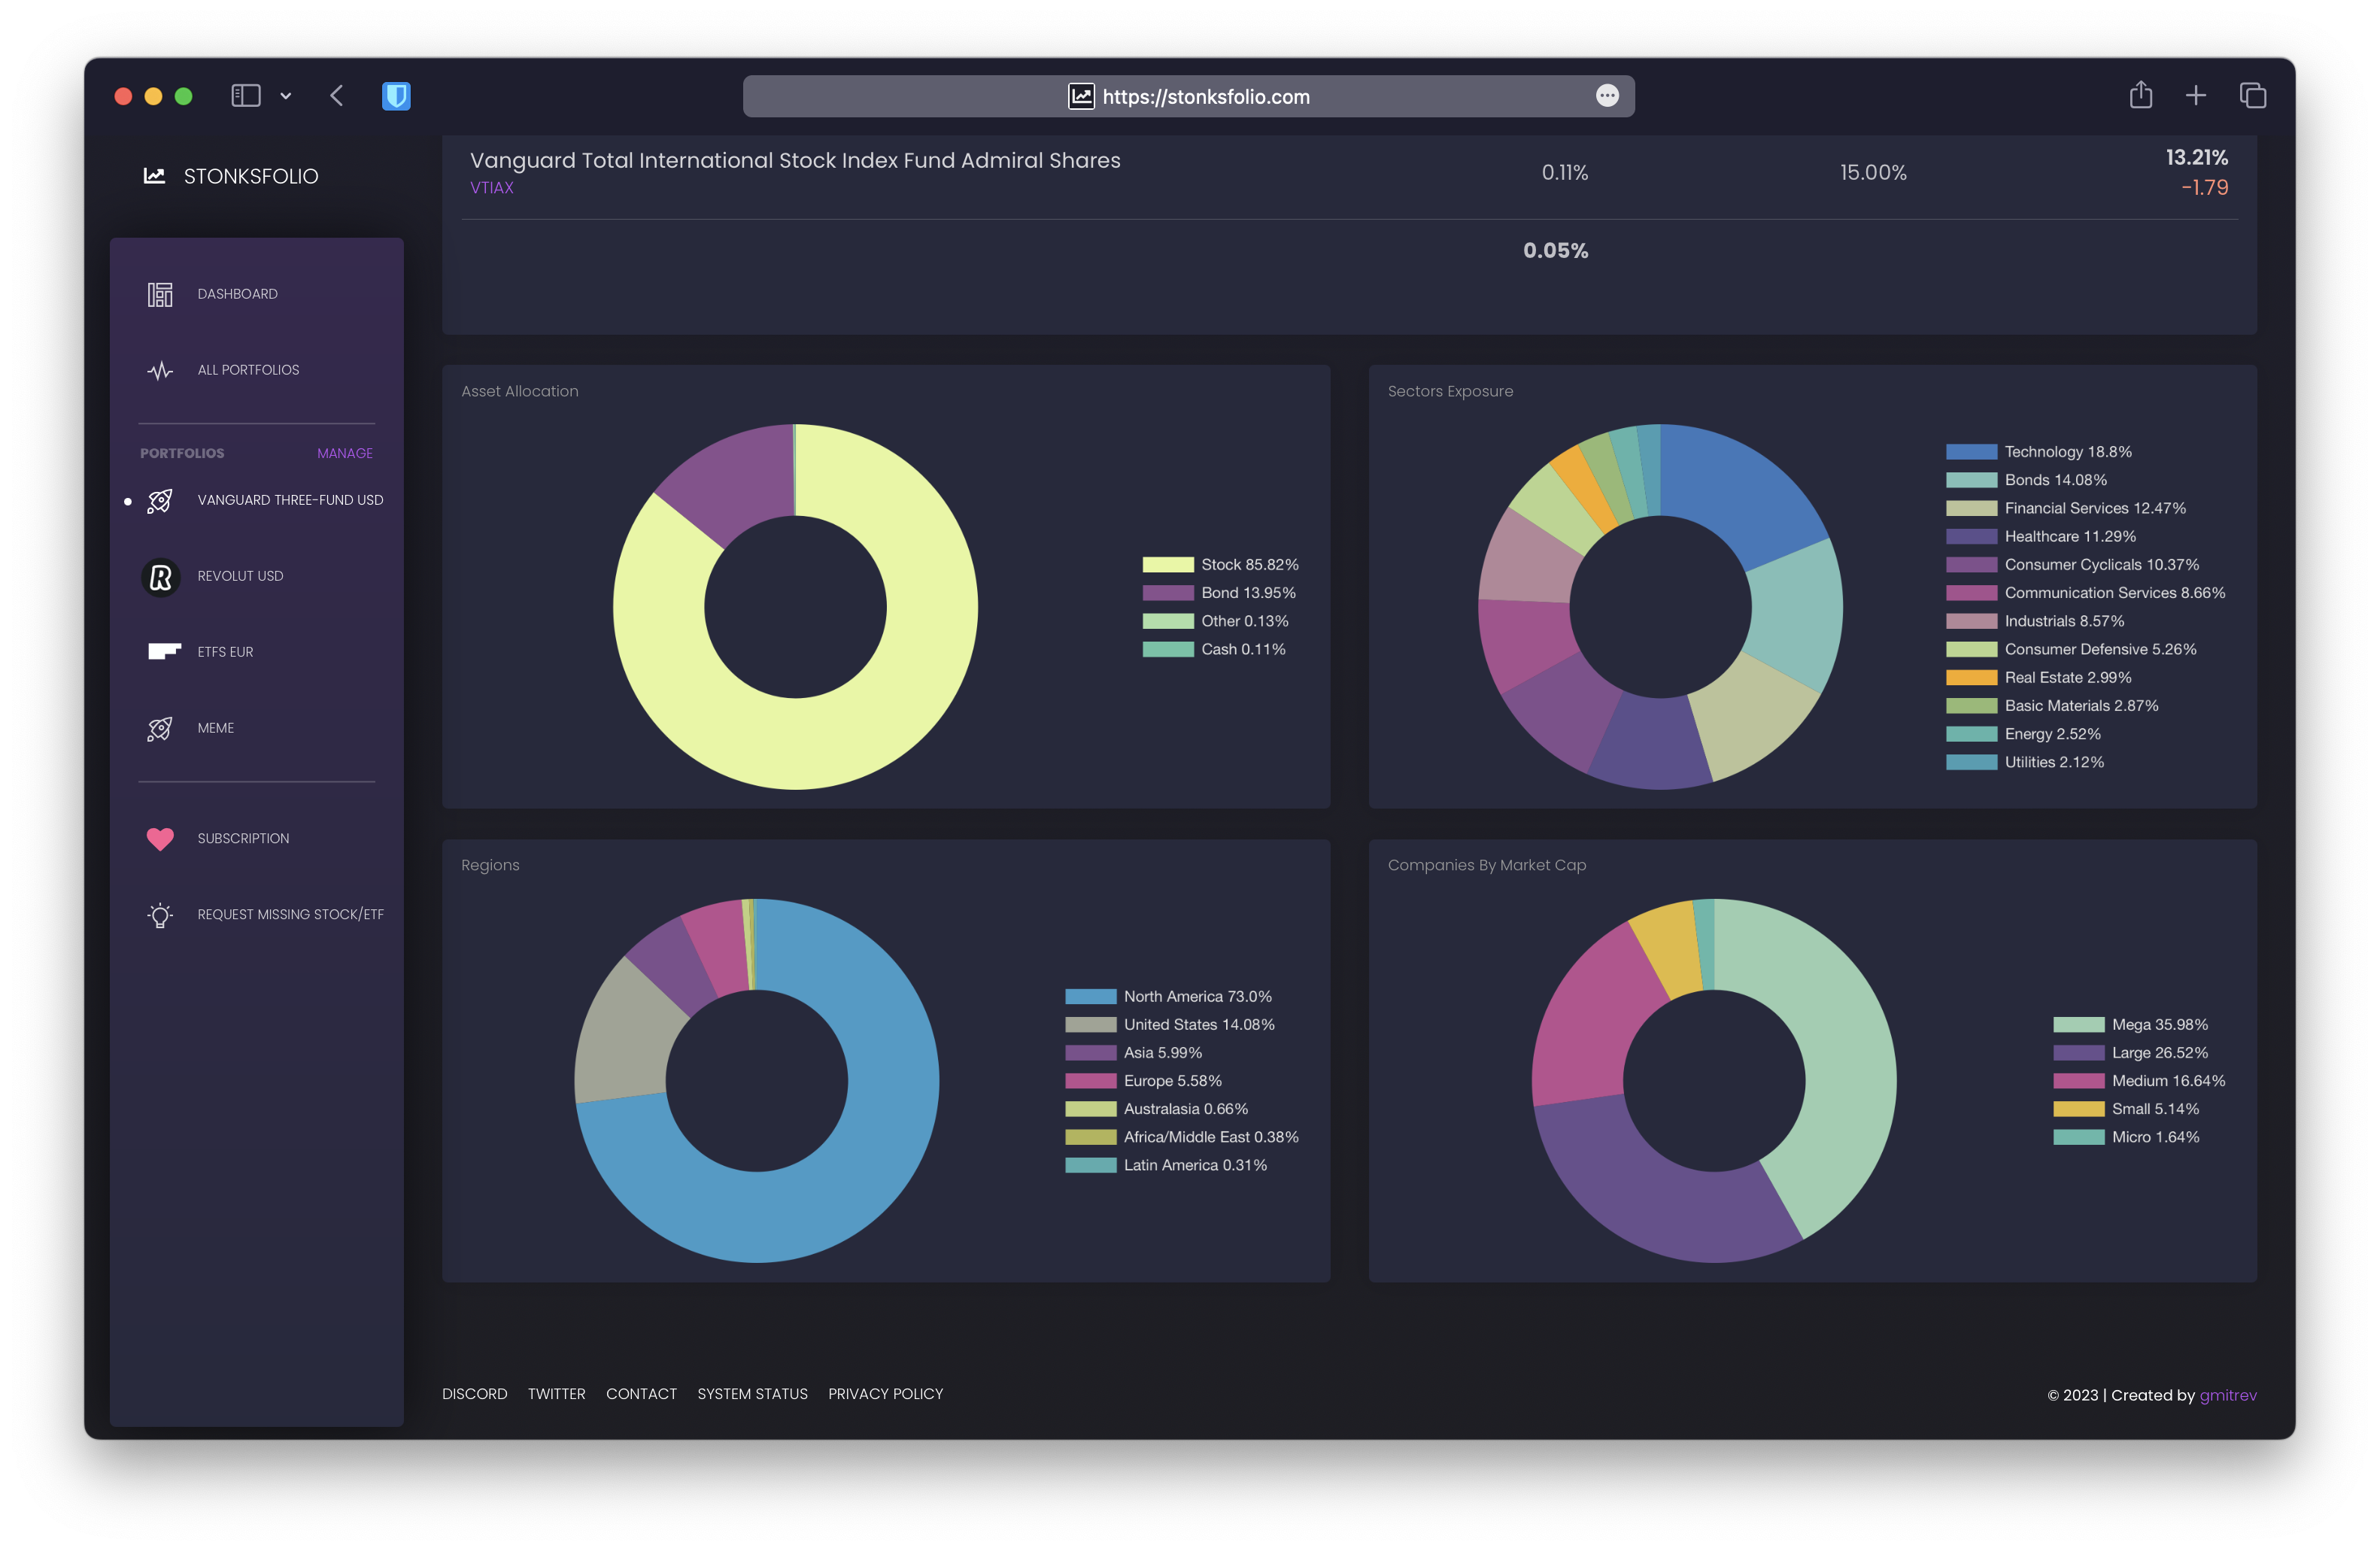This screenshot has height=1551, width=2380.
Task: Open the Dashboard menu item
Action: [x=238, y=294]
